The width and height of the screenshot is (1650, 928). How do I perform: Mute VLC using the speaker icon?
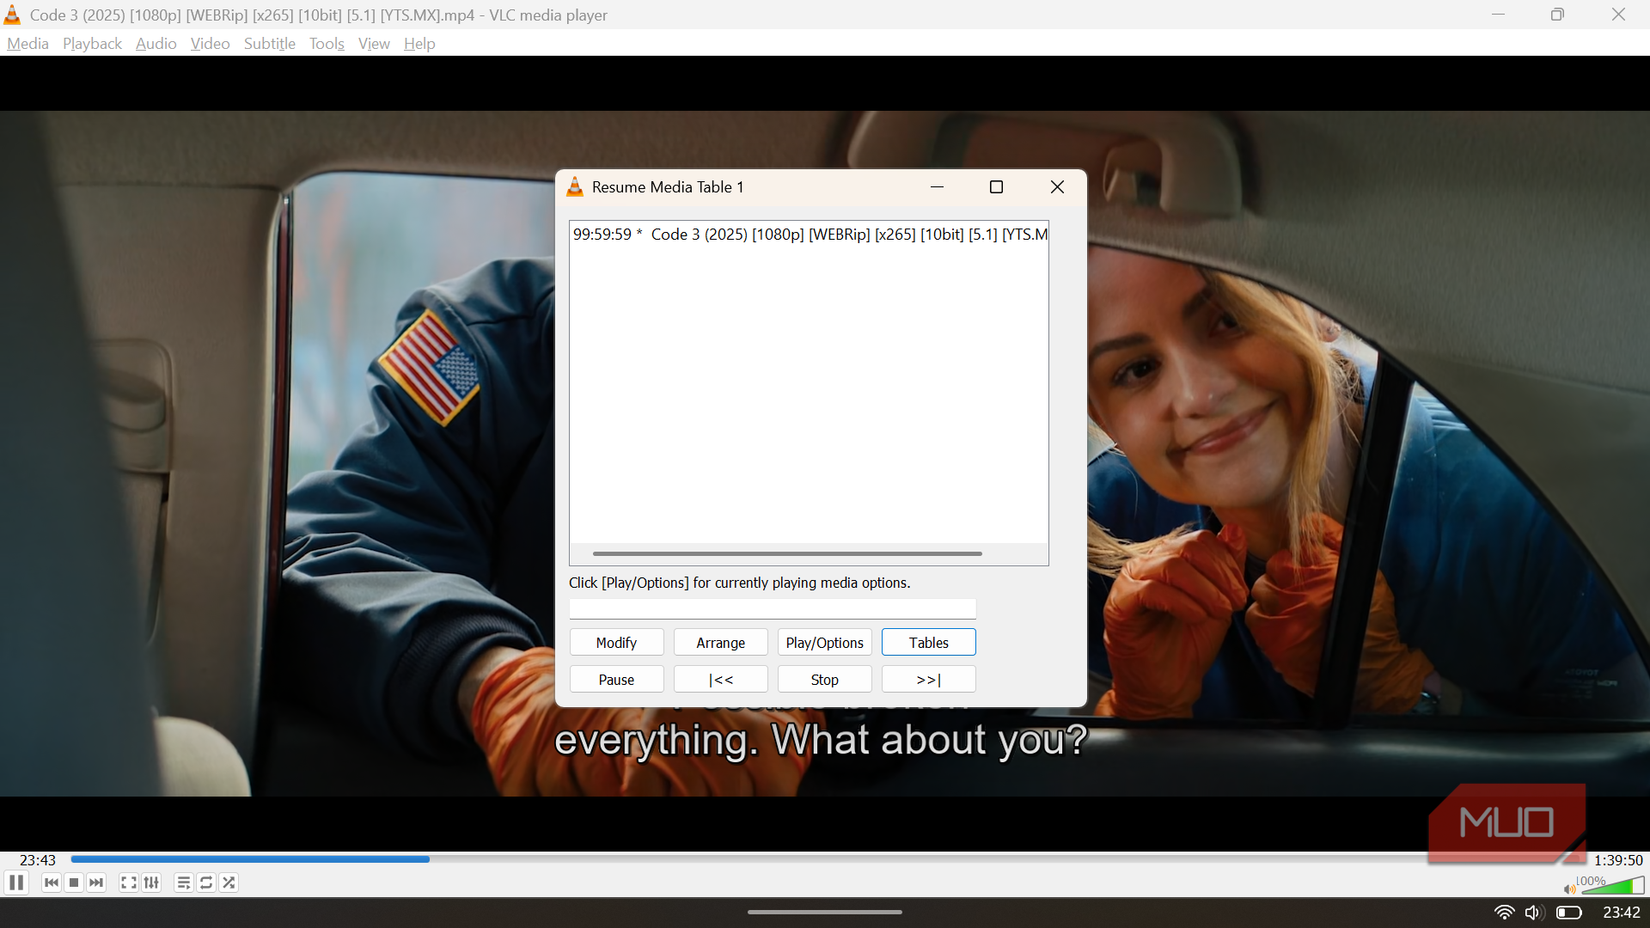point(1568,888)
